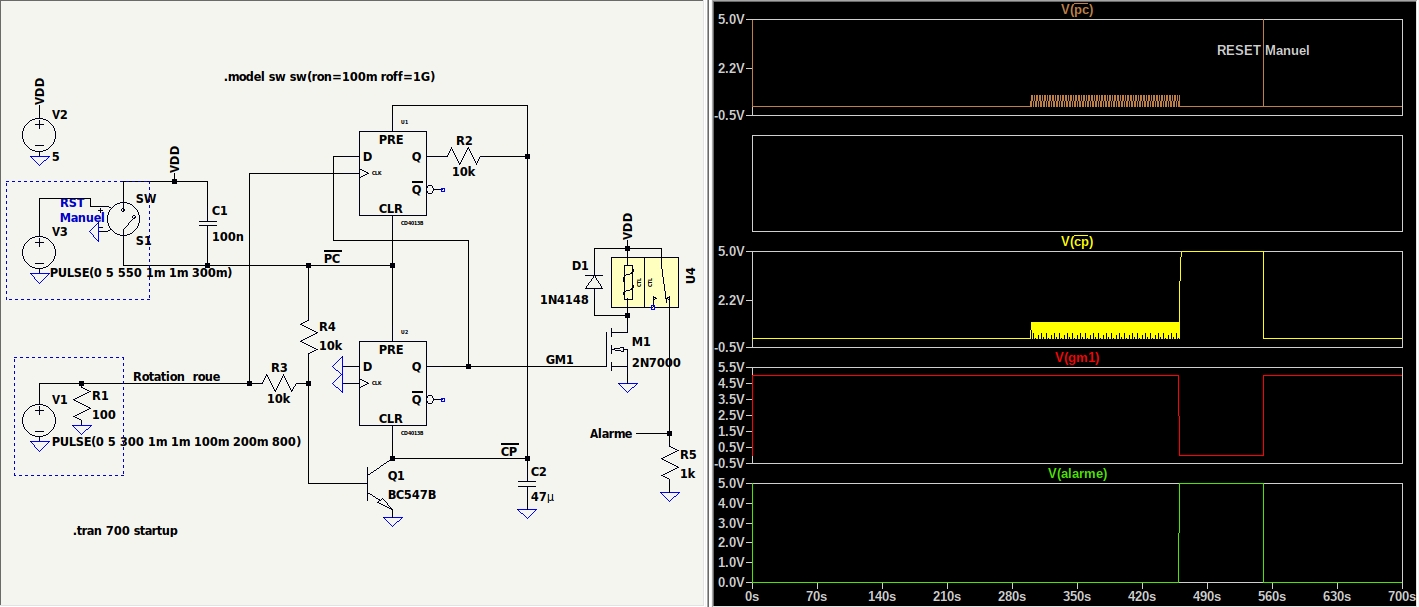Viewport: 1419px width, 607px height.
Task: Select capacitor C1 symbol
Action: tap(206, 224)
